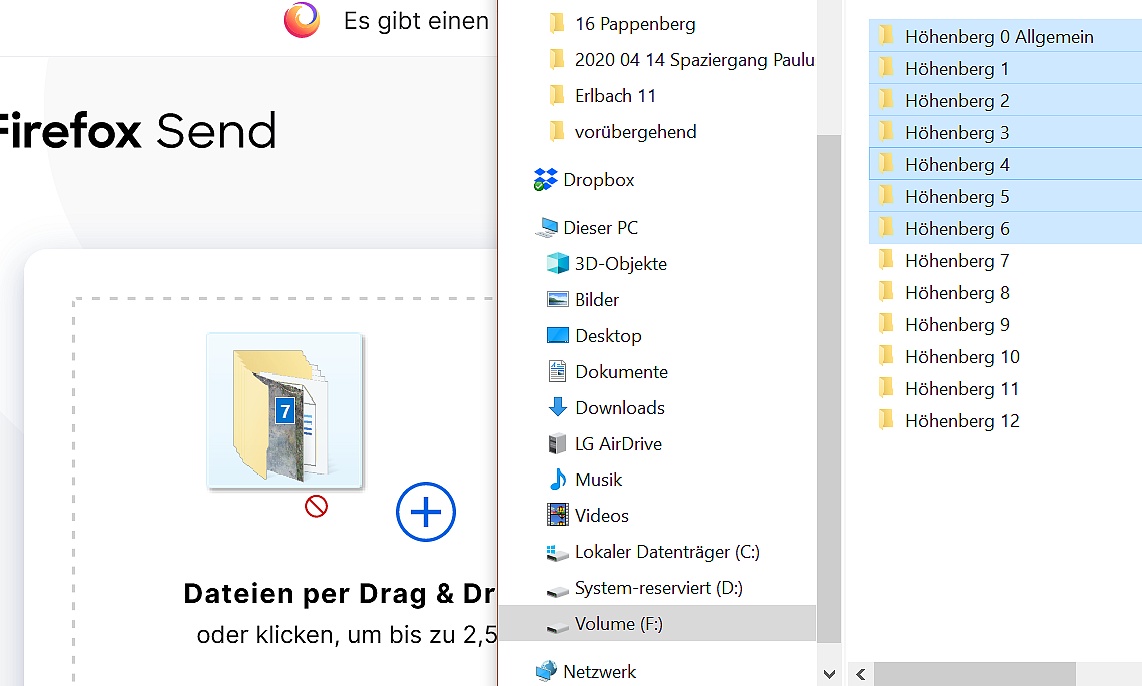Image resolution: width=1142 pixels, height=686 pixels.
Task: Click the Downloads arrow icon
Action: pos(558,407)
